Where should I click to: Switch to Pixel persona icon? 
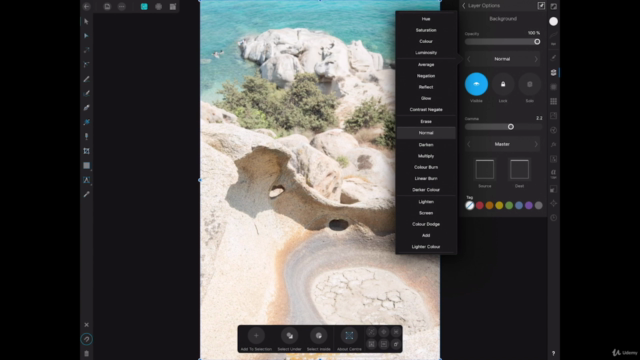click(x=158, y=7)
